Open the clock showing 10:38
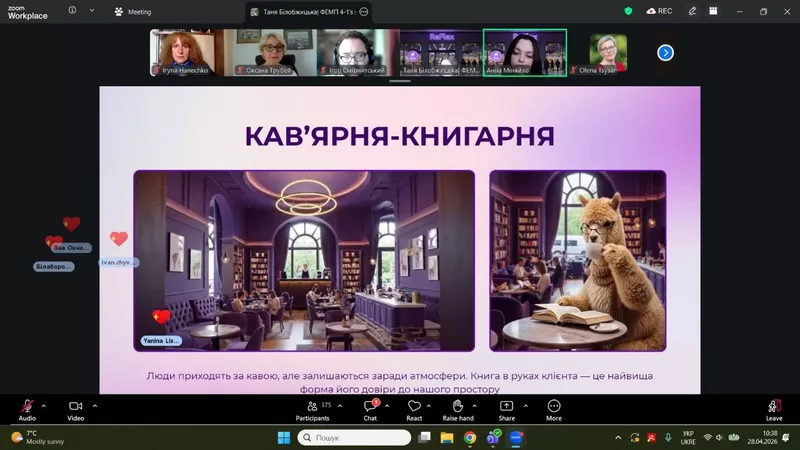 (x=763, y=438)
